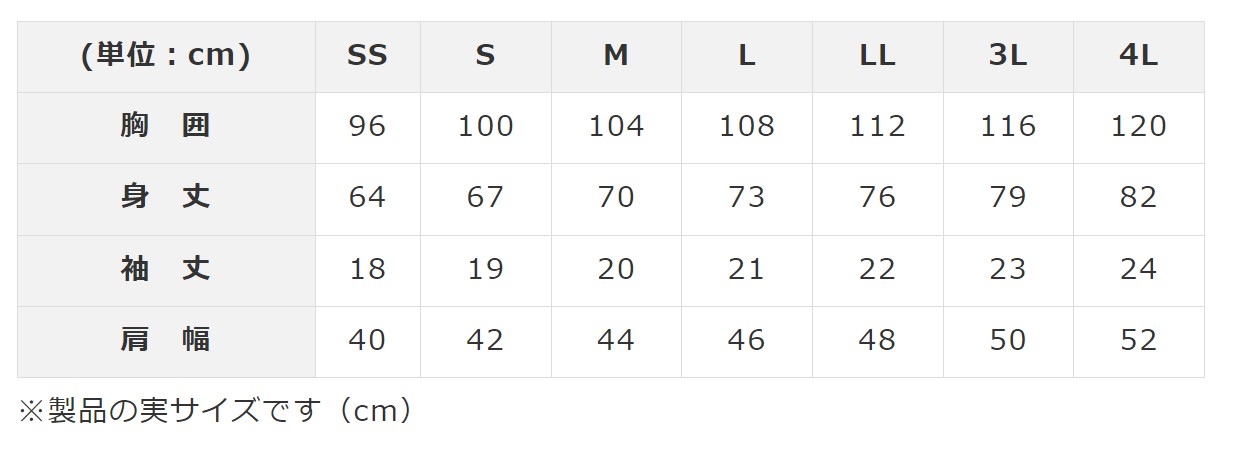Screen dimensions: 1240x454
Task: Select the L size column header
Action: click(x=746, y=56)
